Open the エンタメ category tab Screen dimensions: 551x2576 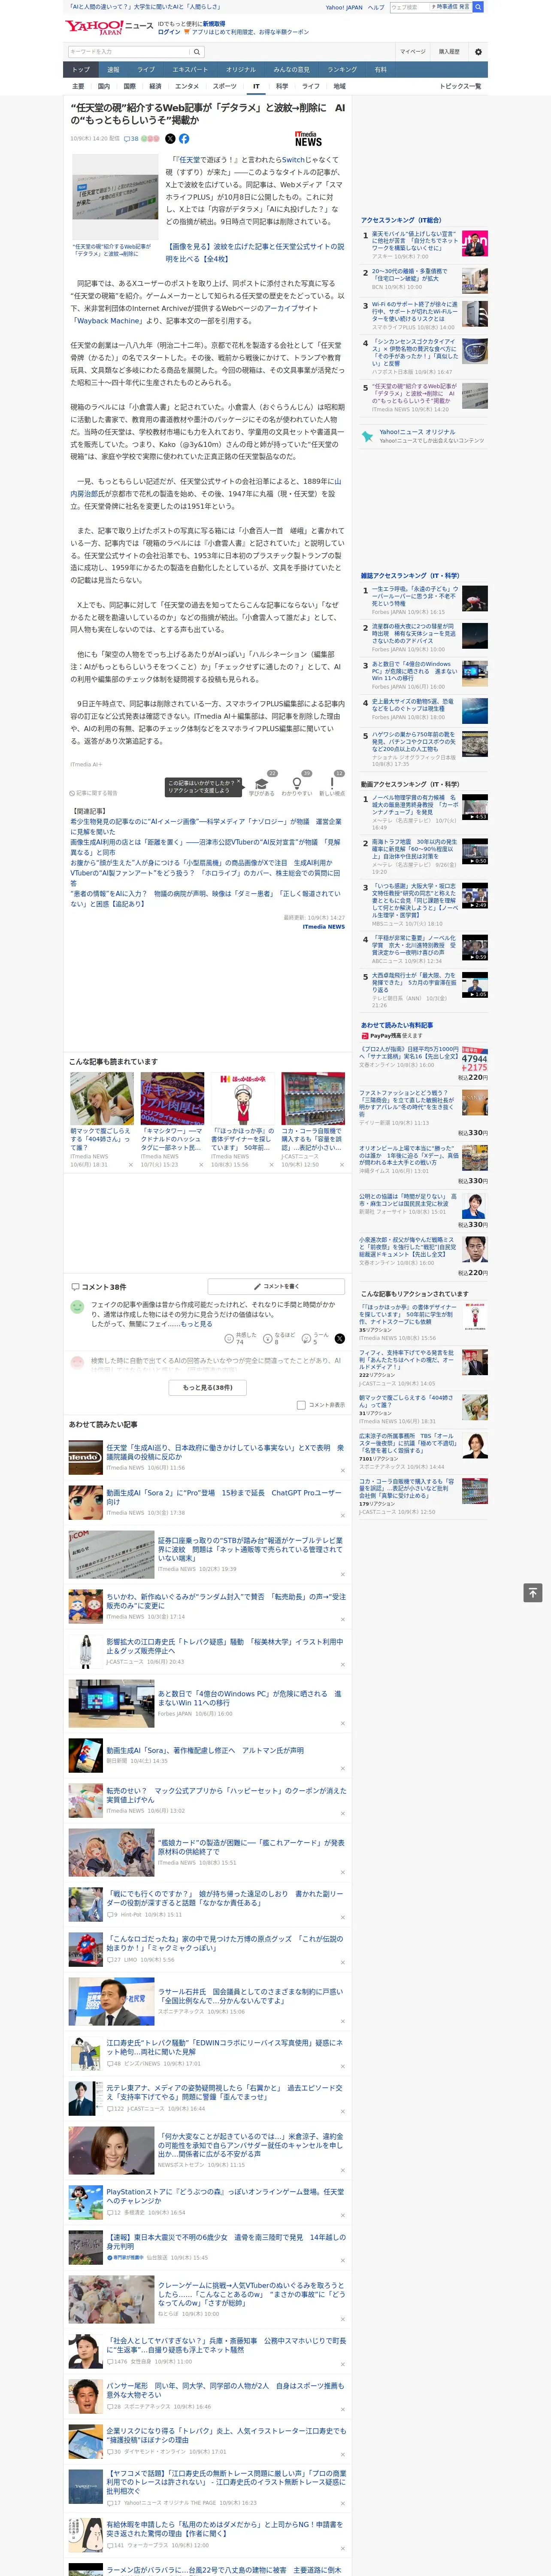click(x=187, y=86)
